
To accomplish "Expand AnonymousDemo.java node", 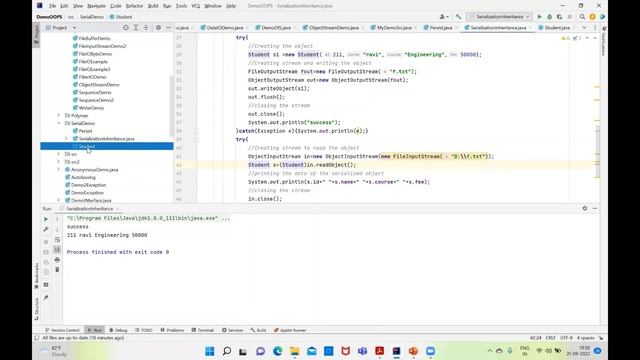I will click(59, 169).
